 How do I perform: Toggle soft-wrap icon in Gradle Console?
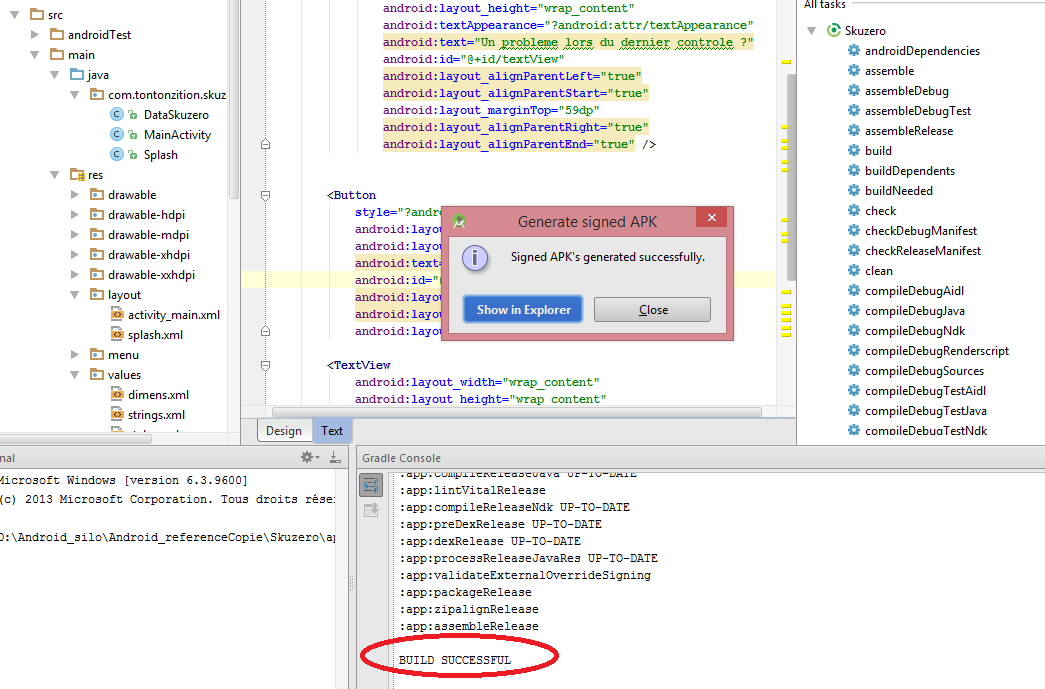point(371,485)
